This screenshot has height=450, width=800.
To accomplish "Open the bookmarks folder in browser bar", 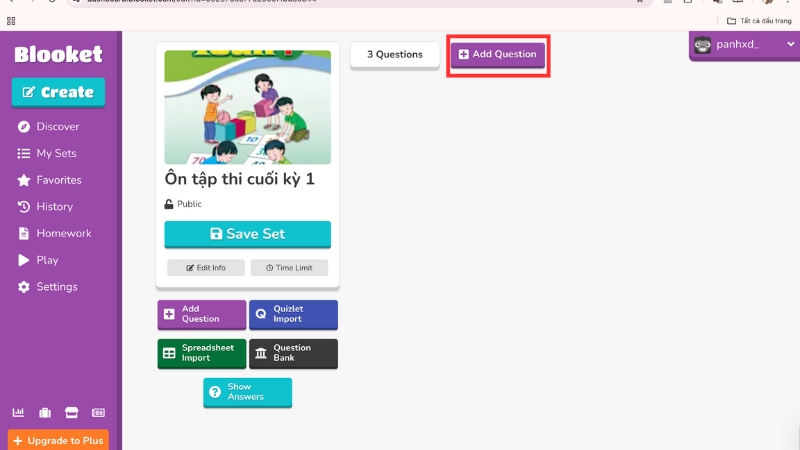I will [x=759, y=20].
